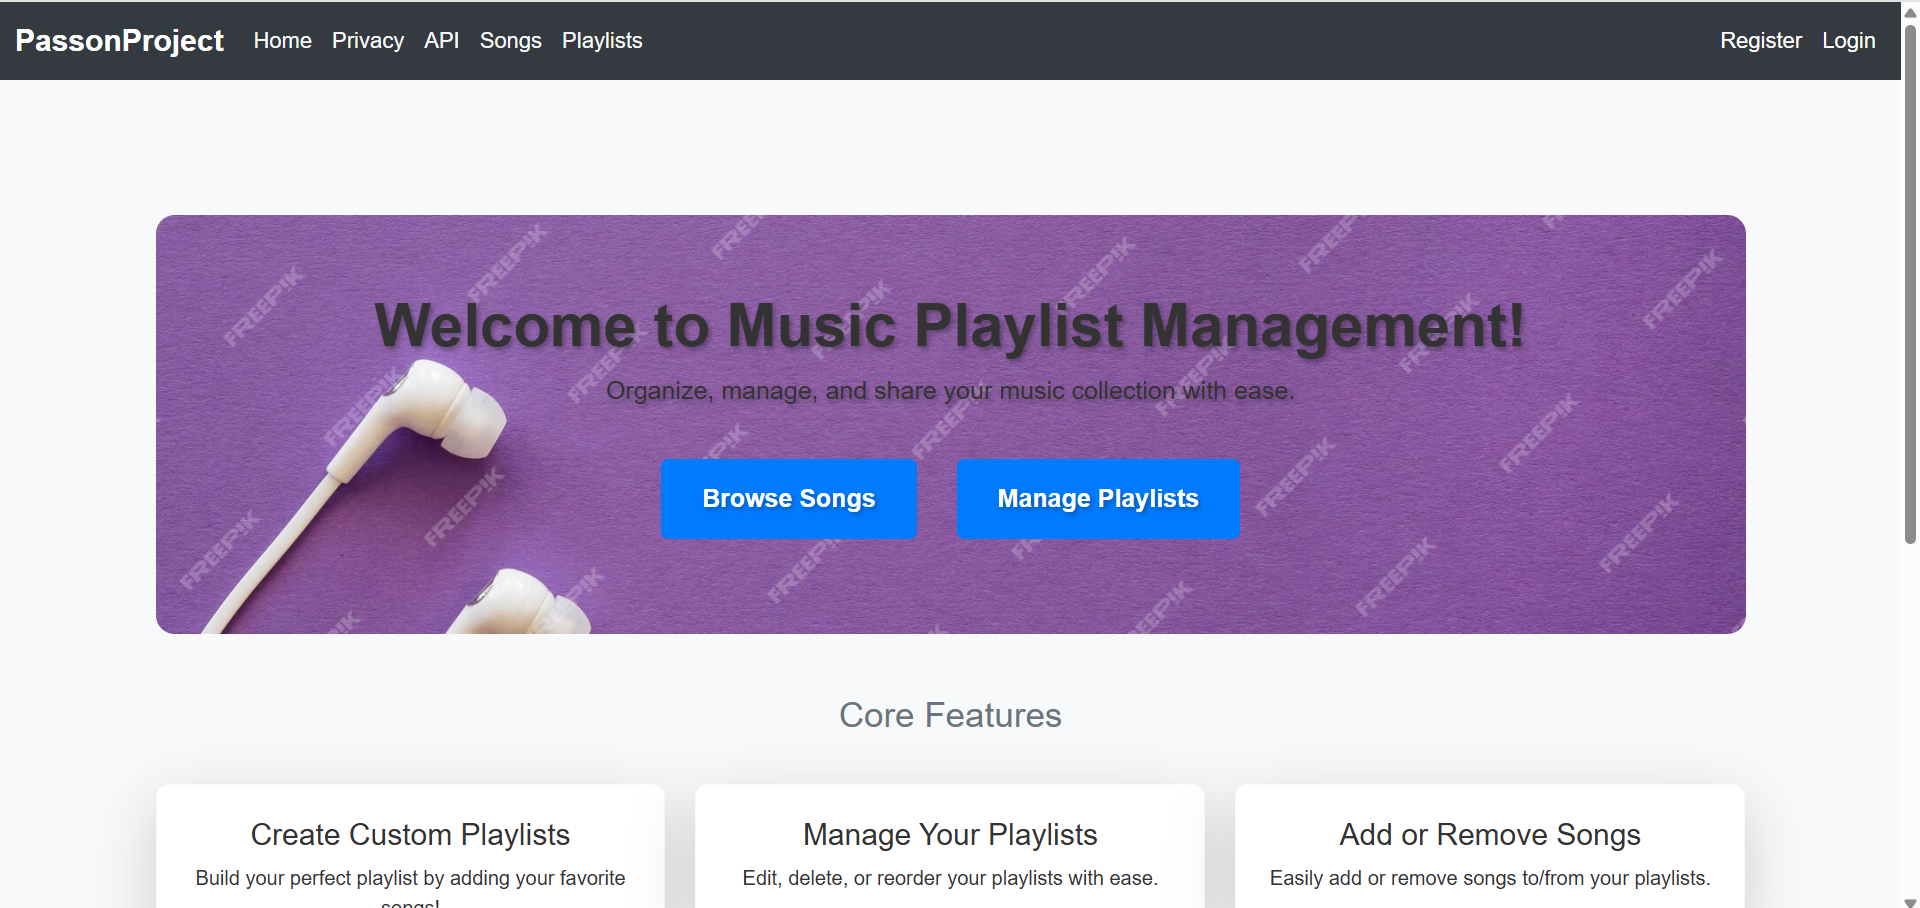Screen dimensions: 1920x908
Task: Open the API nav link
Action: click(x=441, y=40)
